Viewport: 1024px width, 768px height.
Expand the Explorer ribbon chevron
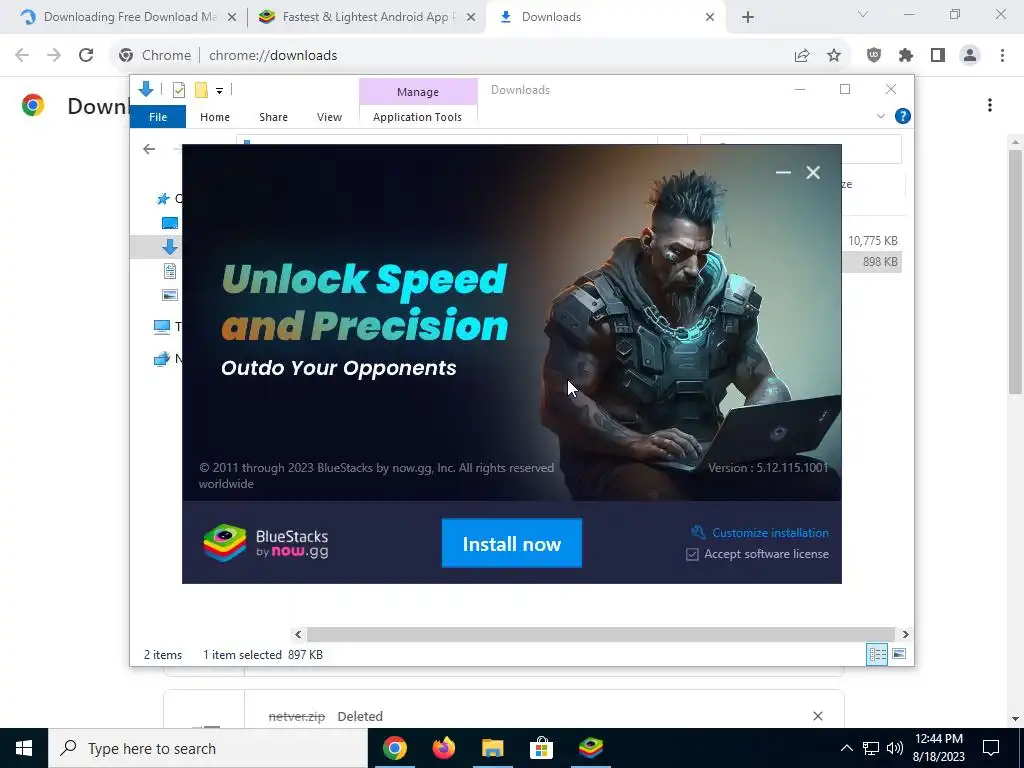[x=880, y=116]
